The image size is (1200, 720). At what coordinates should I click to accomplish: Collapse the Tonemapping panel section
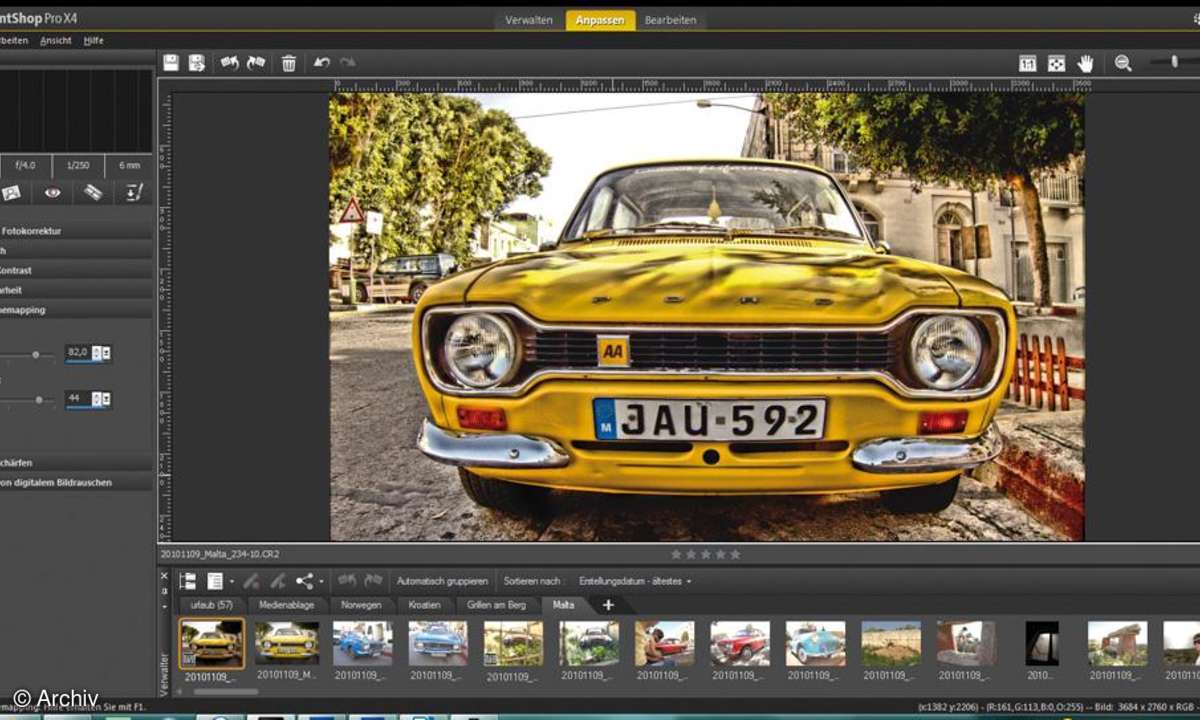[76, 310]
